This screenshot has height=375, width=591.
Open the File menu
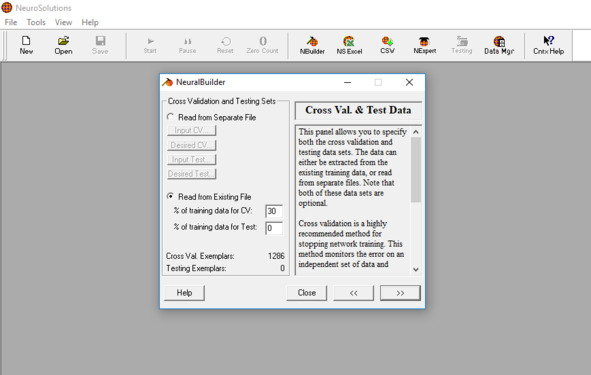click(x=11, y=22)
